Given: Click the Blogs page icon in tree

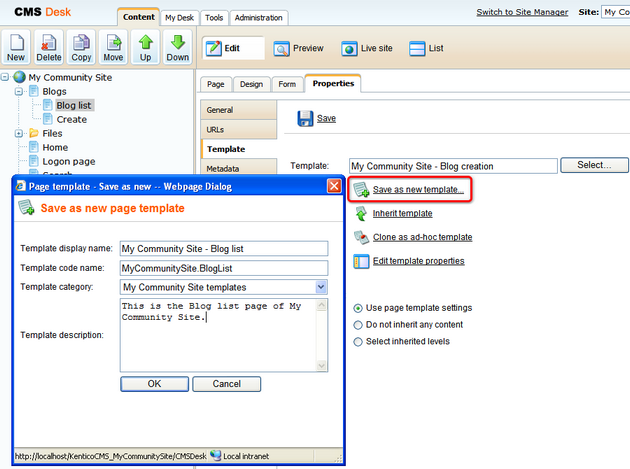Looking at the screenshot, I should pyautogui.click(x=34, y=91).
